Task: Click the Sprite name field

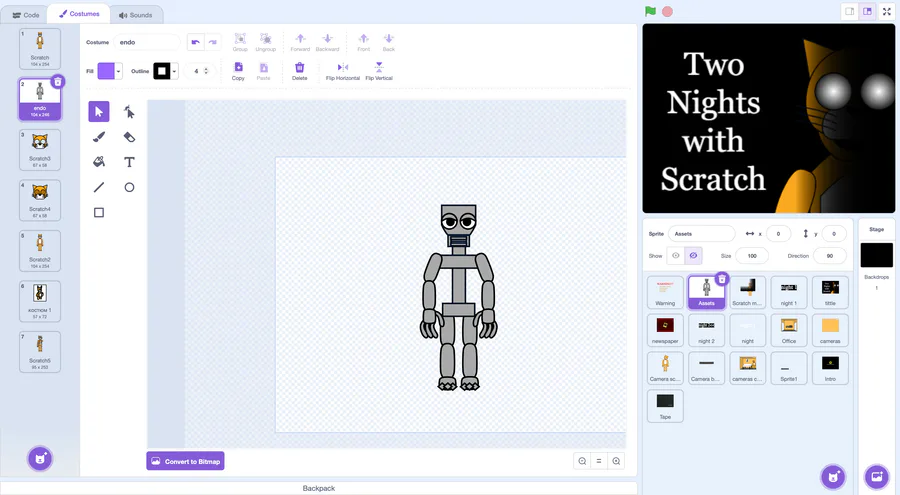Action: [701, 234]
